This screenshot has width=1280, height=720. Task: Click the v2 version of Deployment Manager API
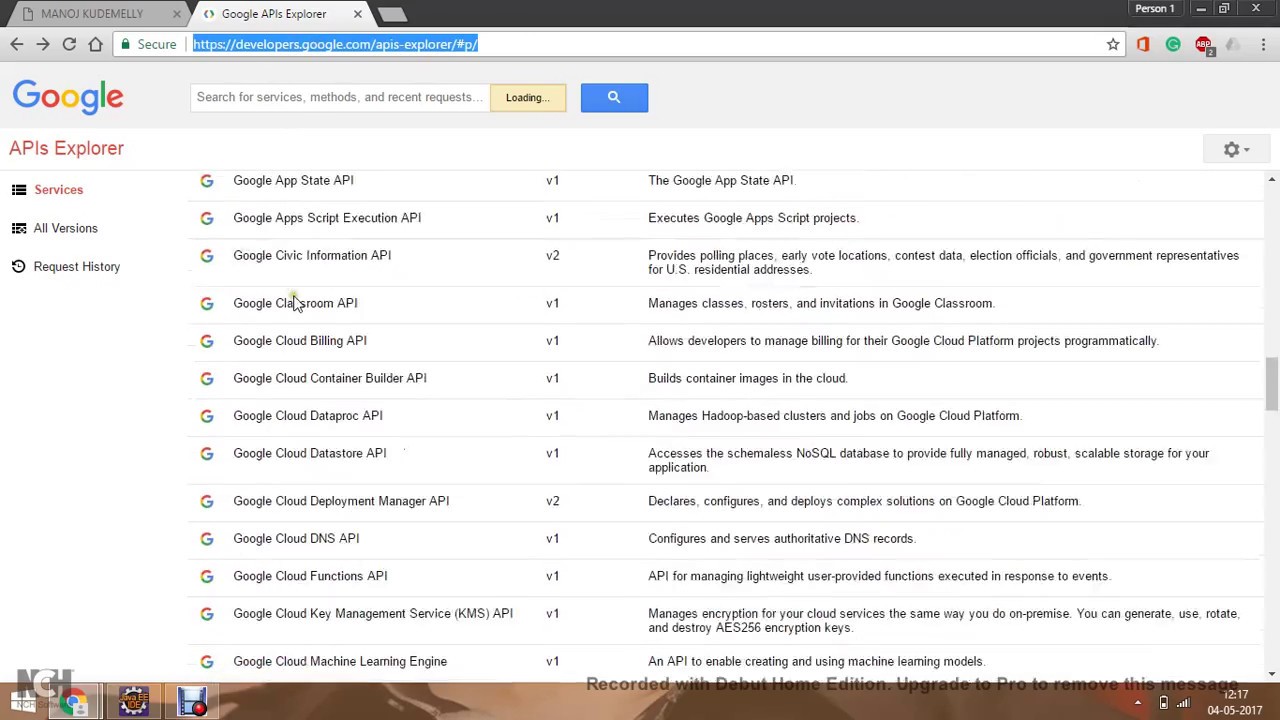[553, 501]
